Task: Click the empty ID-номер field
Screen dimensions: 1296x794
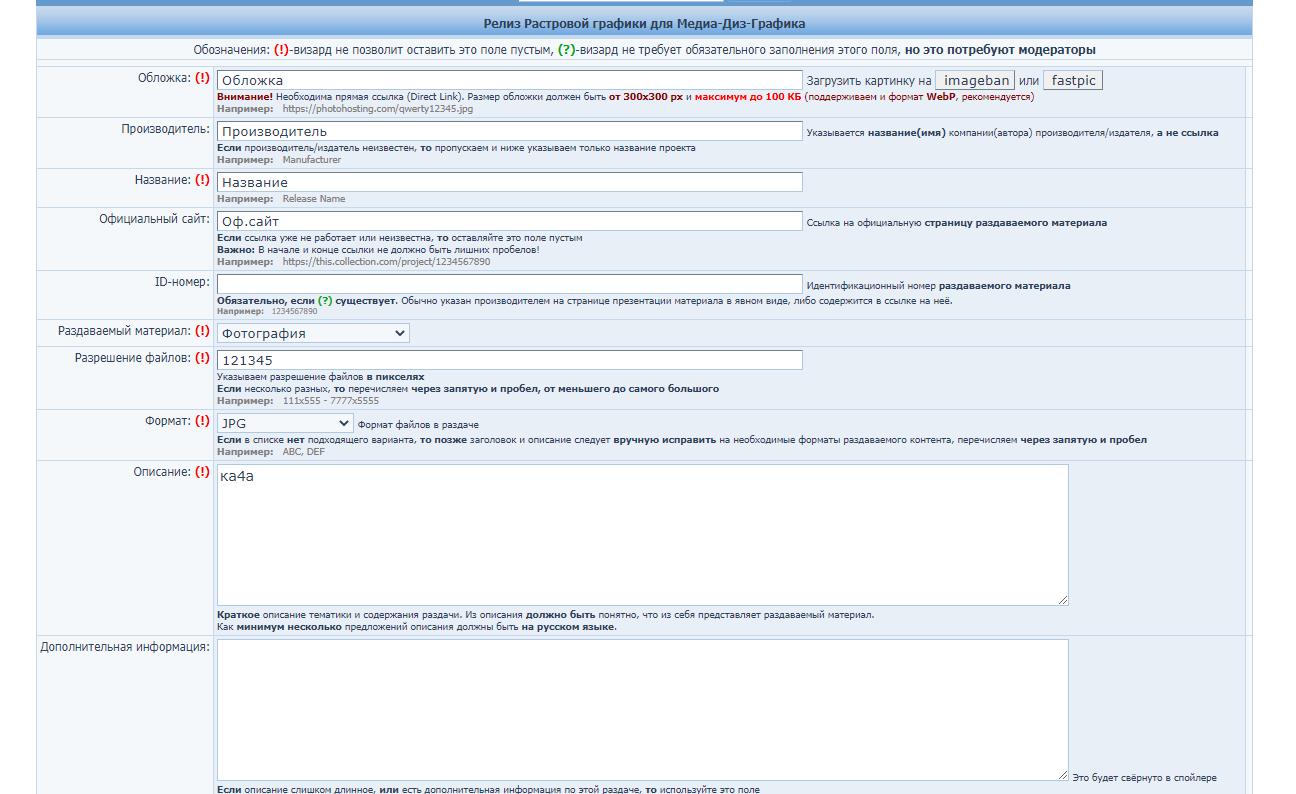Action: coord(509,284)
